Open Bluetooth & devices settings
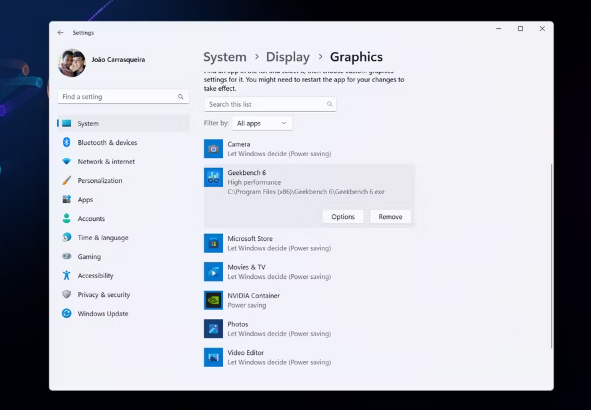The height and width of the screenshot is (410, 591). pyautogui.click(x=107, y=142)
